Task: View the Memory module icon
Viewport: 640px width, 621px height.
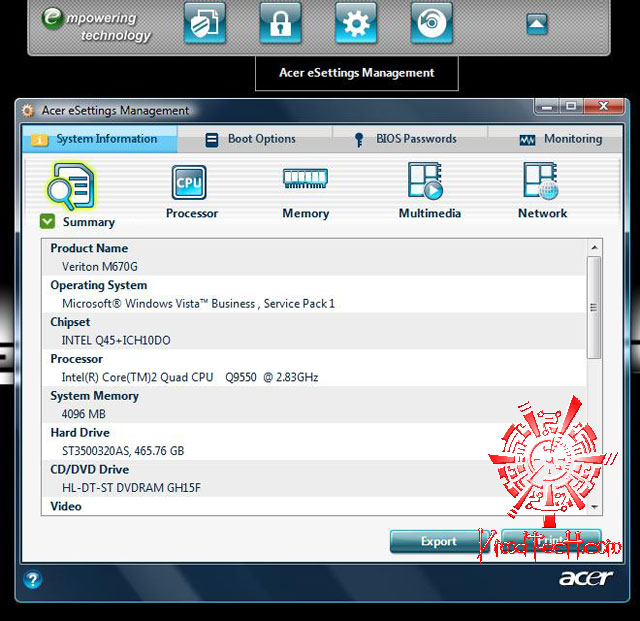Action: [x=305, y=178]
